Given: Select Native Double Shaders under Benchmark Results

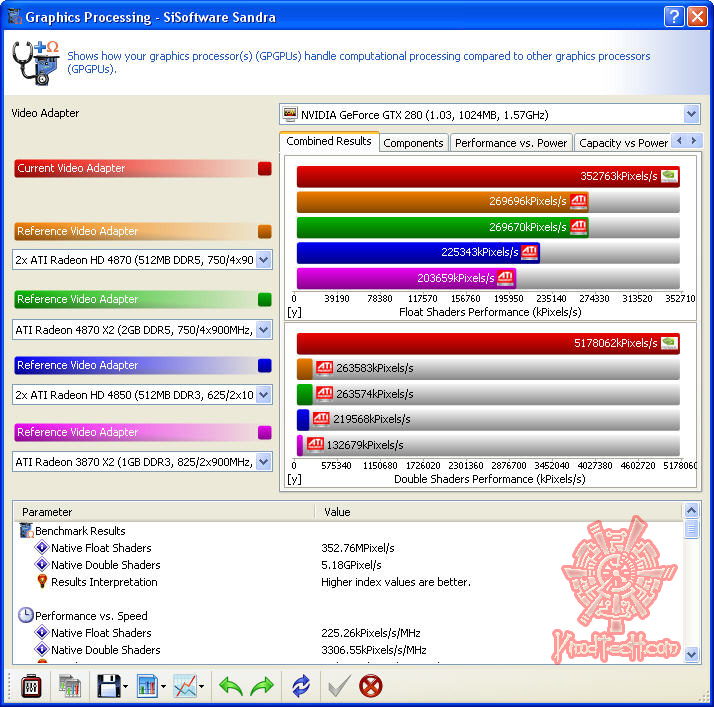Looking at the screenshot, I should click(x=106, y=565).
